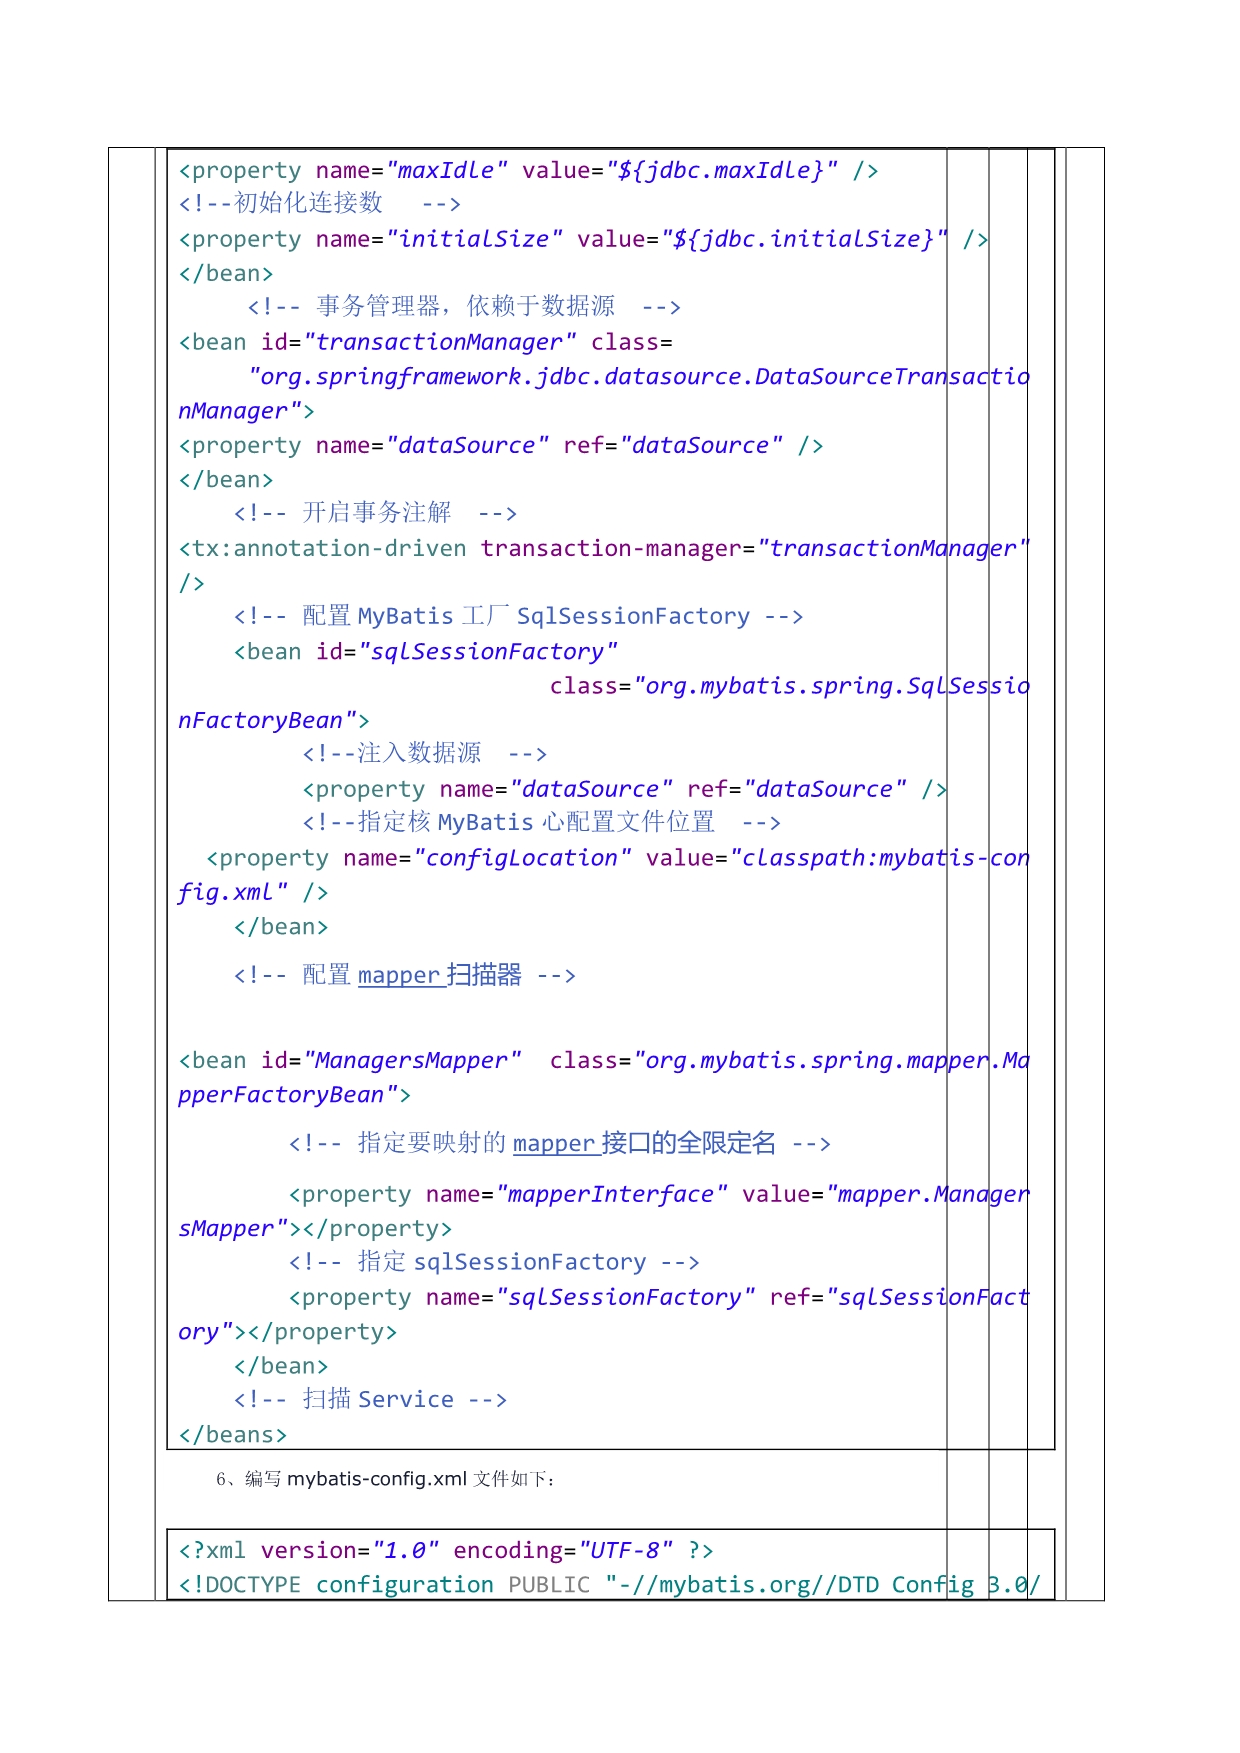The width and height of the screenshot is (1240, 1753).
Task: Click the heading 编写 mybatis-config.xml 文件如下
Action: [385, 1479]
